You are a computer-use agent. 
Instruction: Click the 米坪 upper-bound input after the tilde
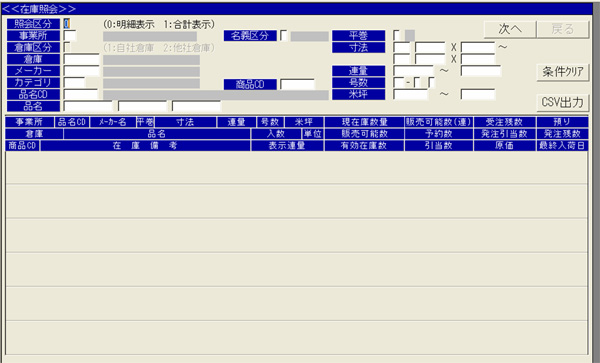pyautogui.click(x=478, y=94)
